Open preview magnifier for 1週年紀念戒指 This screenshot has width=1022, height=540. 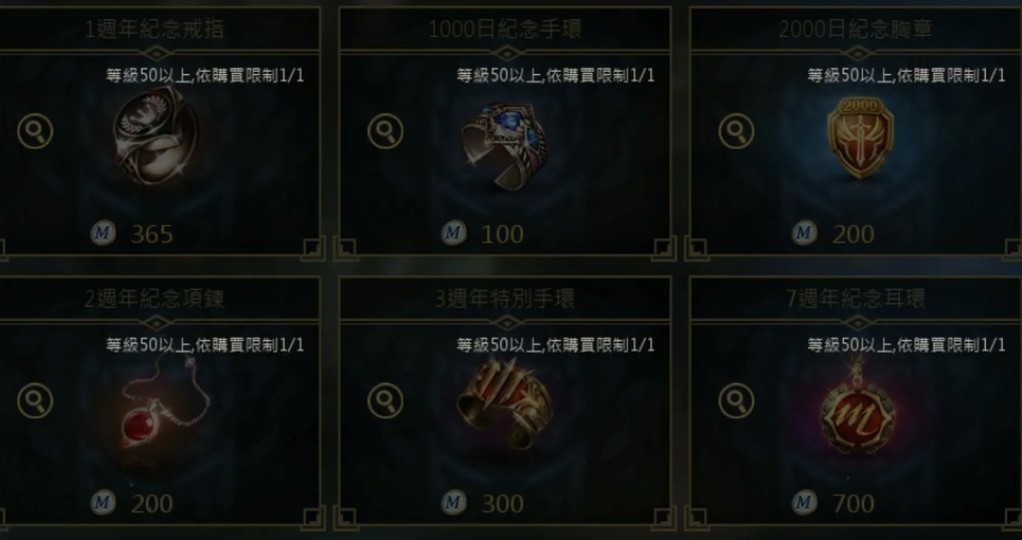[x=35, y=131]
